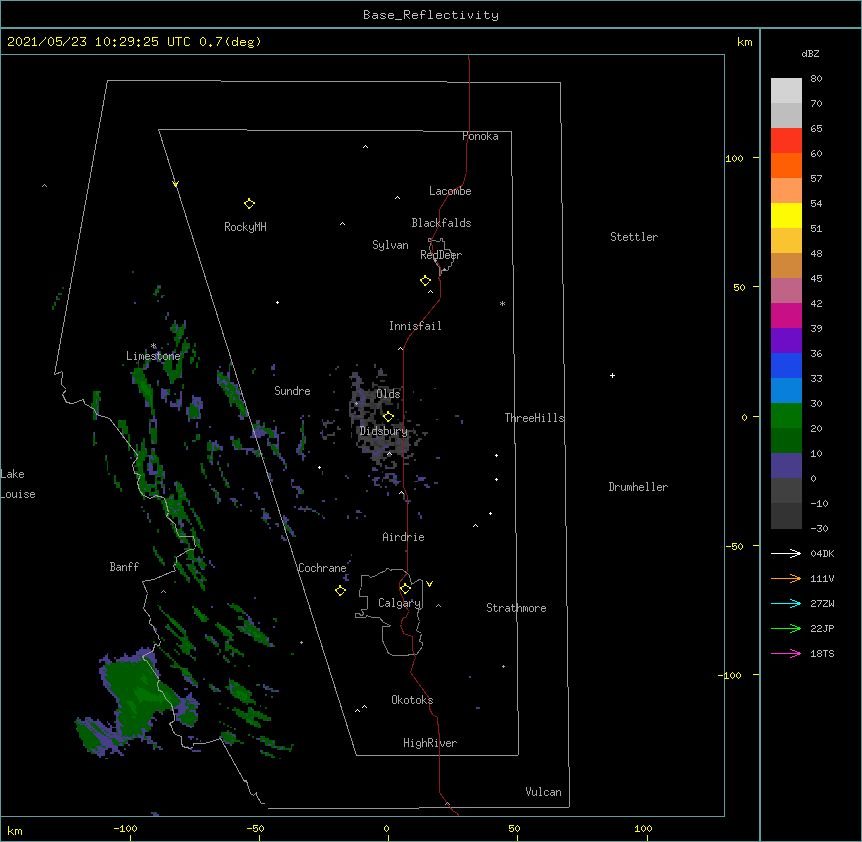
Task: Click the white plus marker below Stettler
Action: pyautogui.click(x=612, y=375)
